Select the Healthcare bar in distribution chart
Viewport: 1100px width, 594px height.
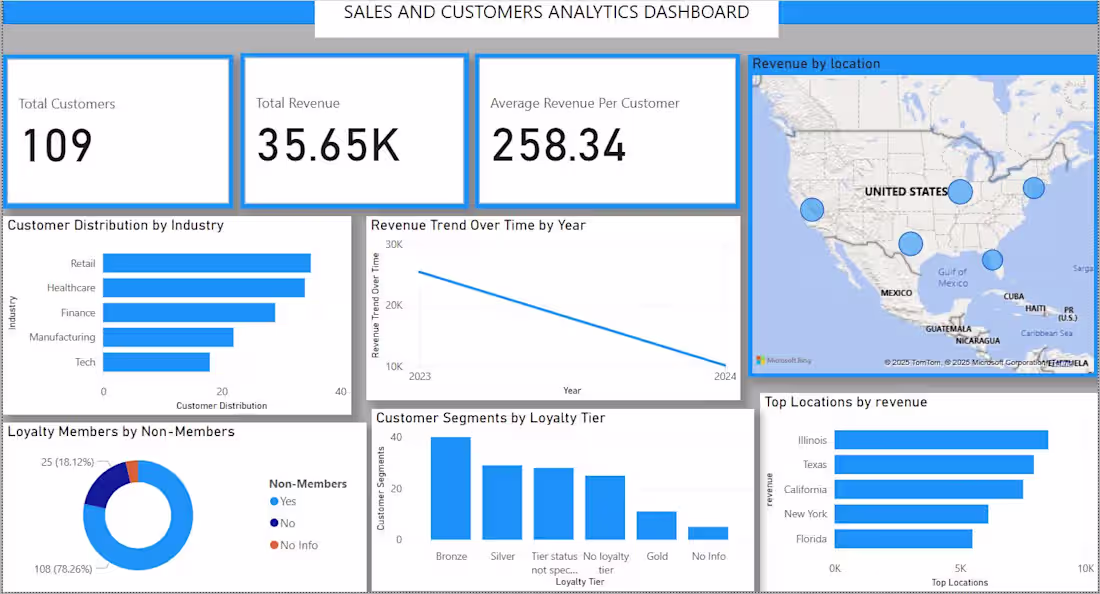[202, 287]
